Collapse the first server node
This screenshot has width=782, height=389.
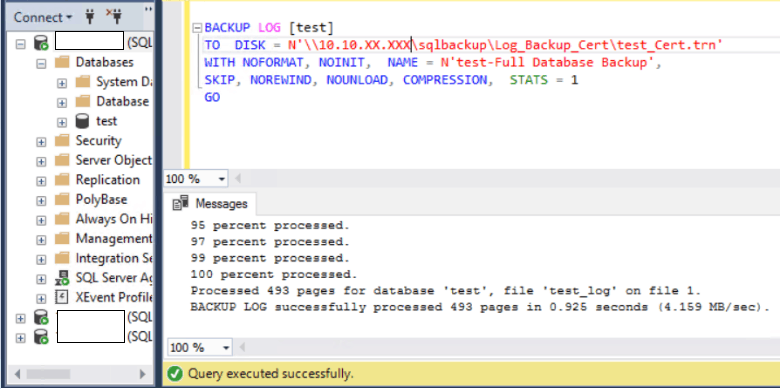[20, 44]
